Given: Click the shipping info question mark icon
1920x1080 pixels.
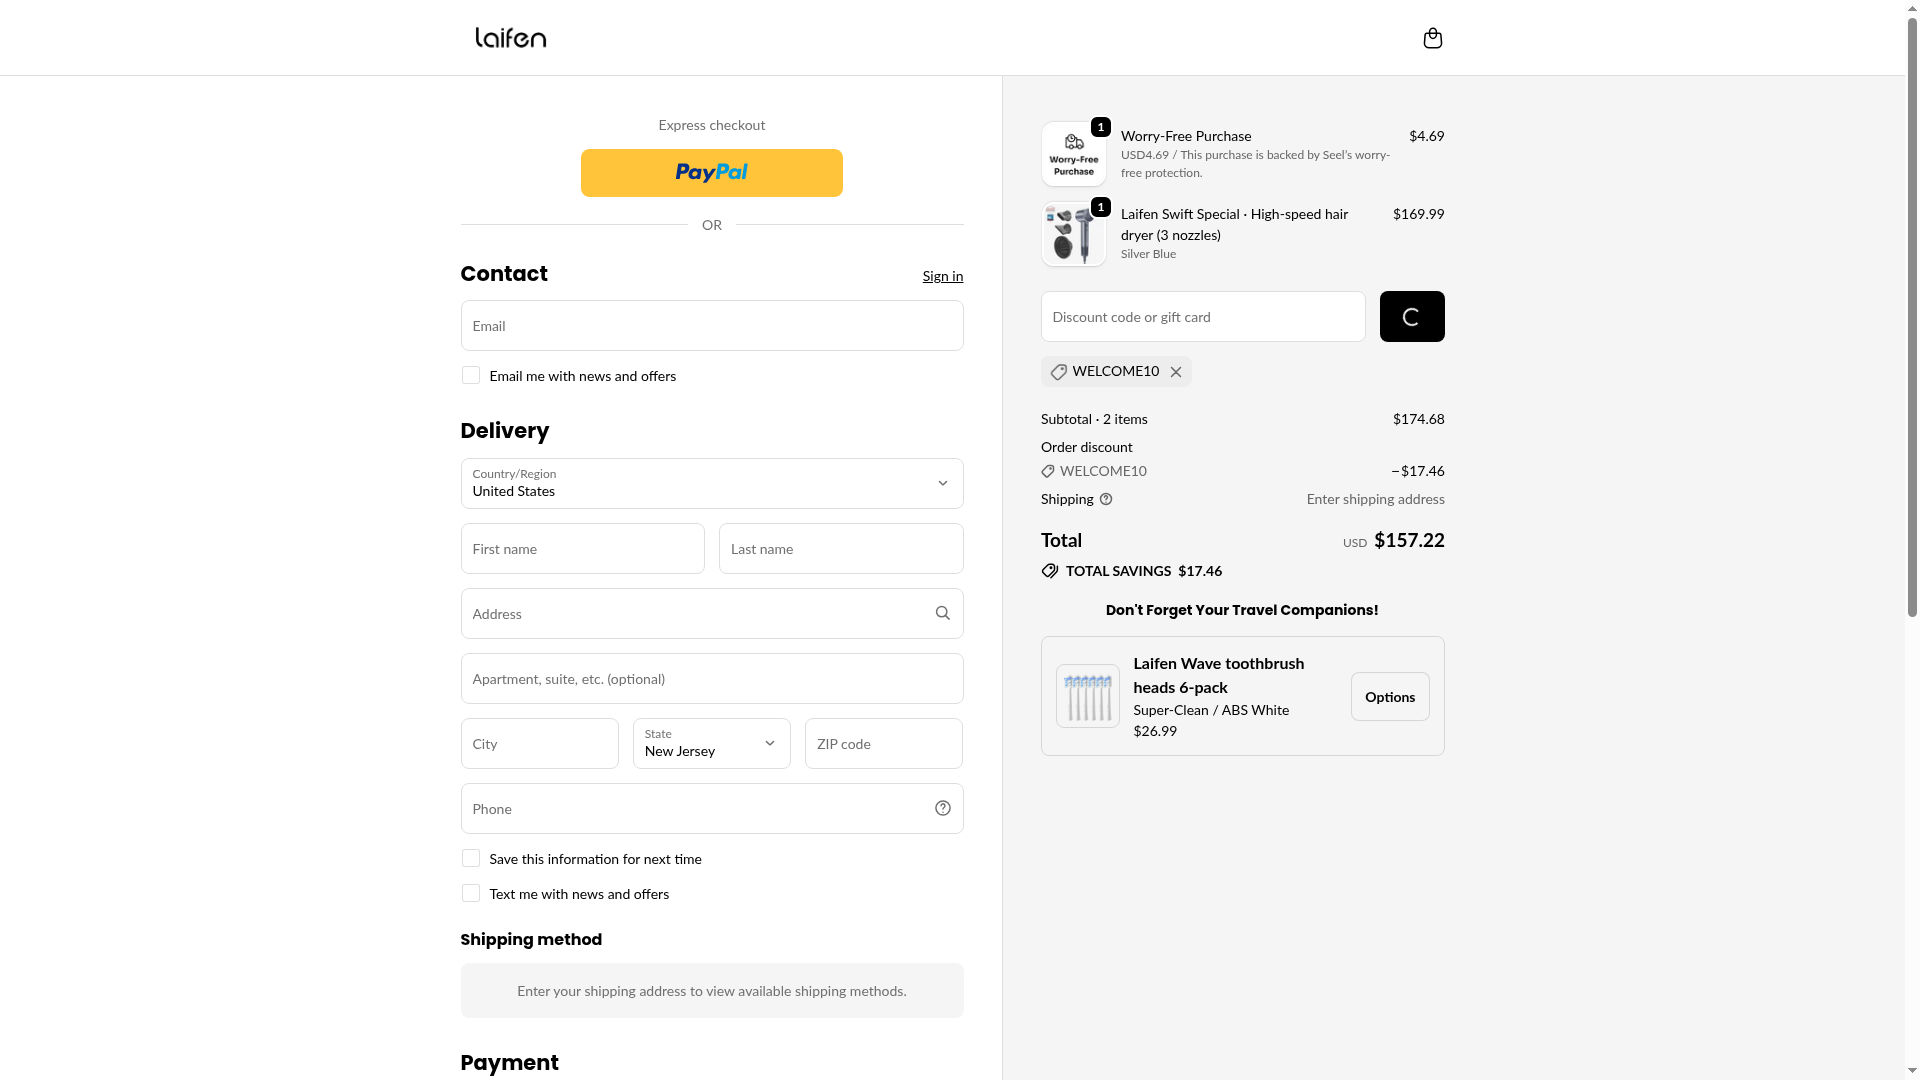Looking at the screenshot, I should coord(1106,499).
